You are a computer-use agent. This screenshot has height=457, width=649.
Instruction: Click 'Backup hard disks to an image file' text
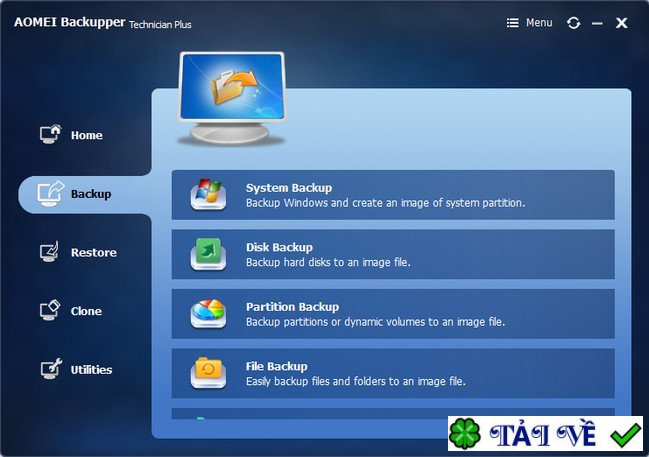pyautogui.click(x=328, y=262)
